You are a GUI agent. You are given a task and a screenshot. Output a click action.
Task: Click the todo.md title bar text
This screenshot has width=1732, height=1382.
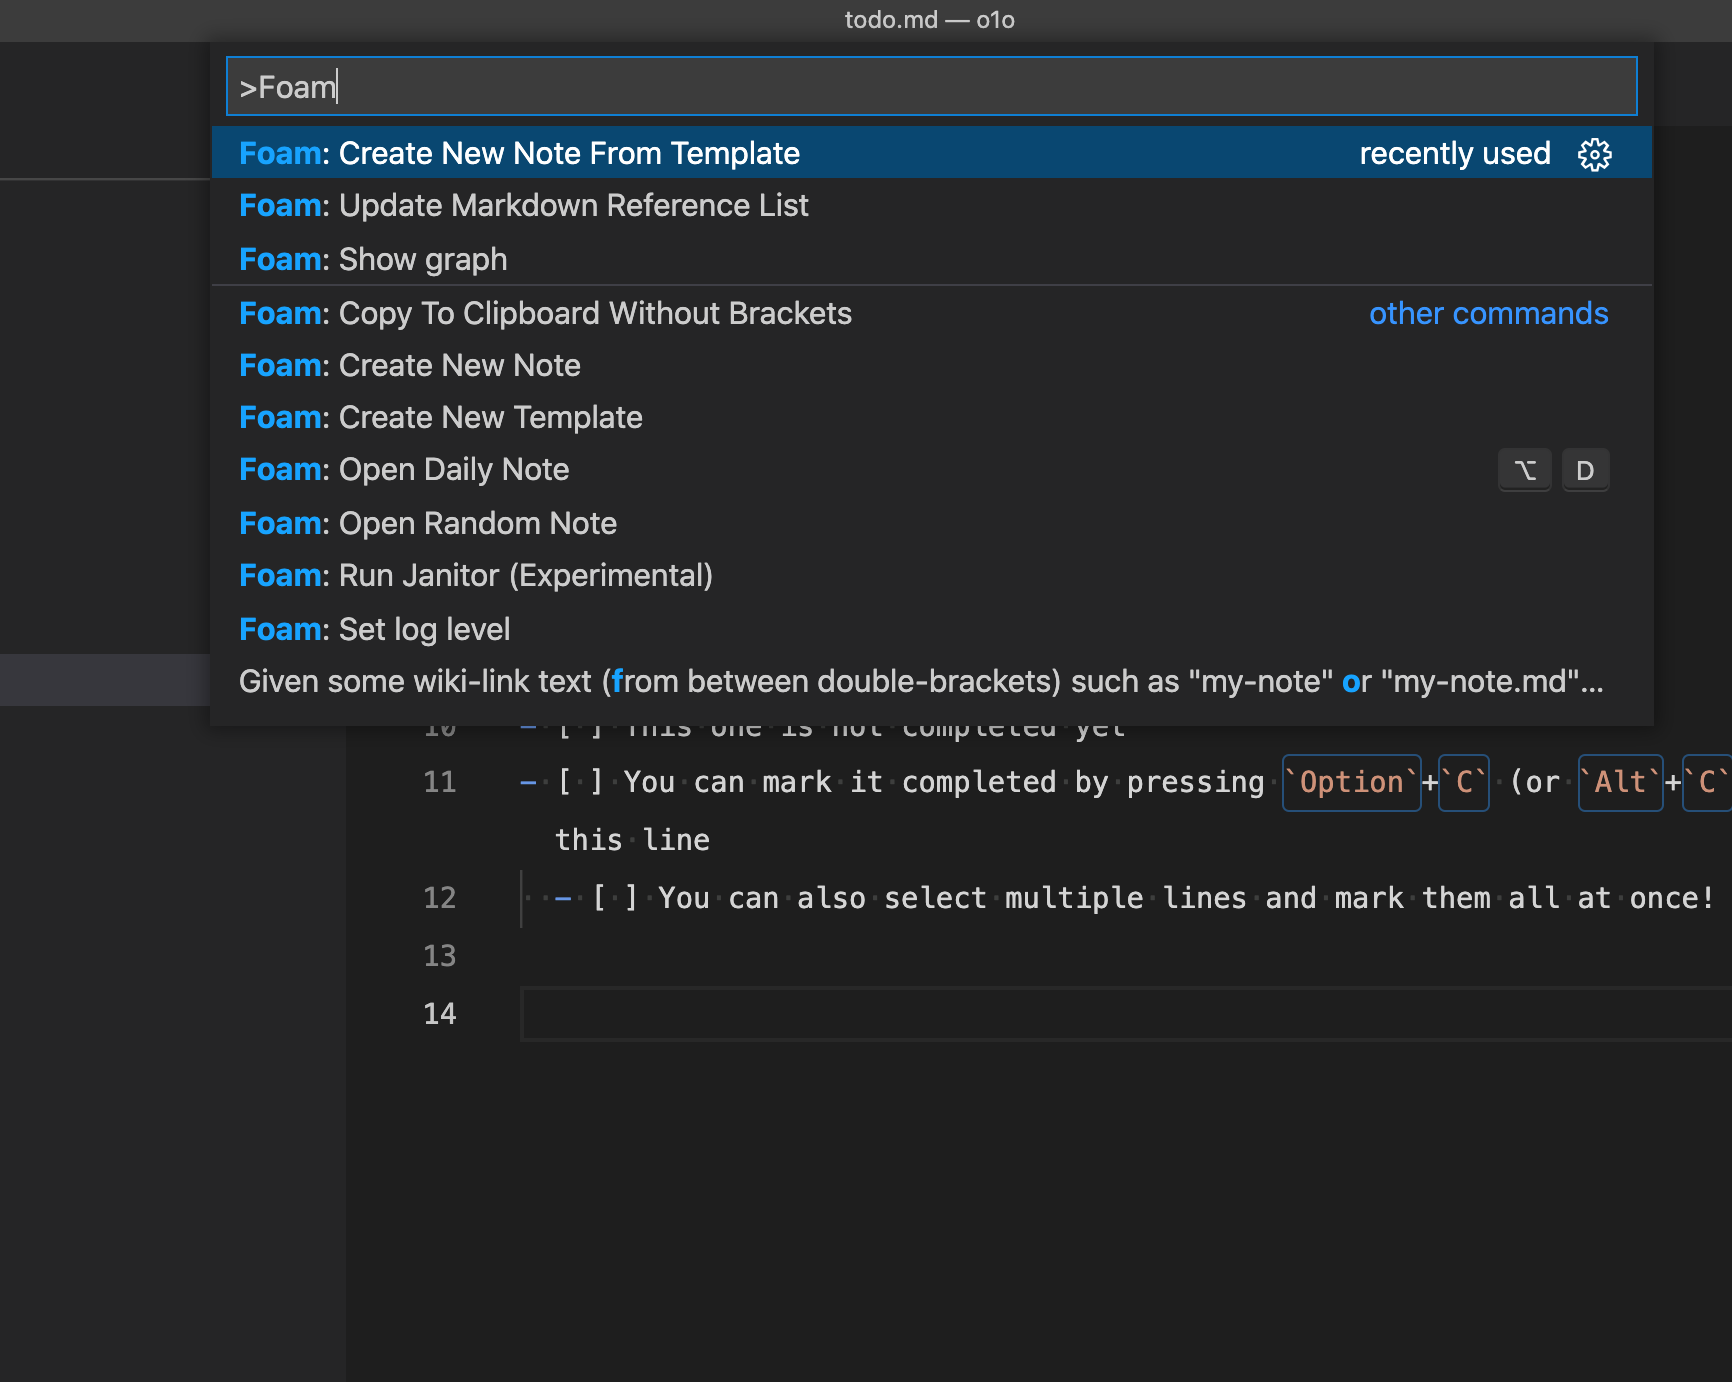pos(928,20)
